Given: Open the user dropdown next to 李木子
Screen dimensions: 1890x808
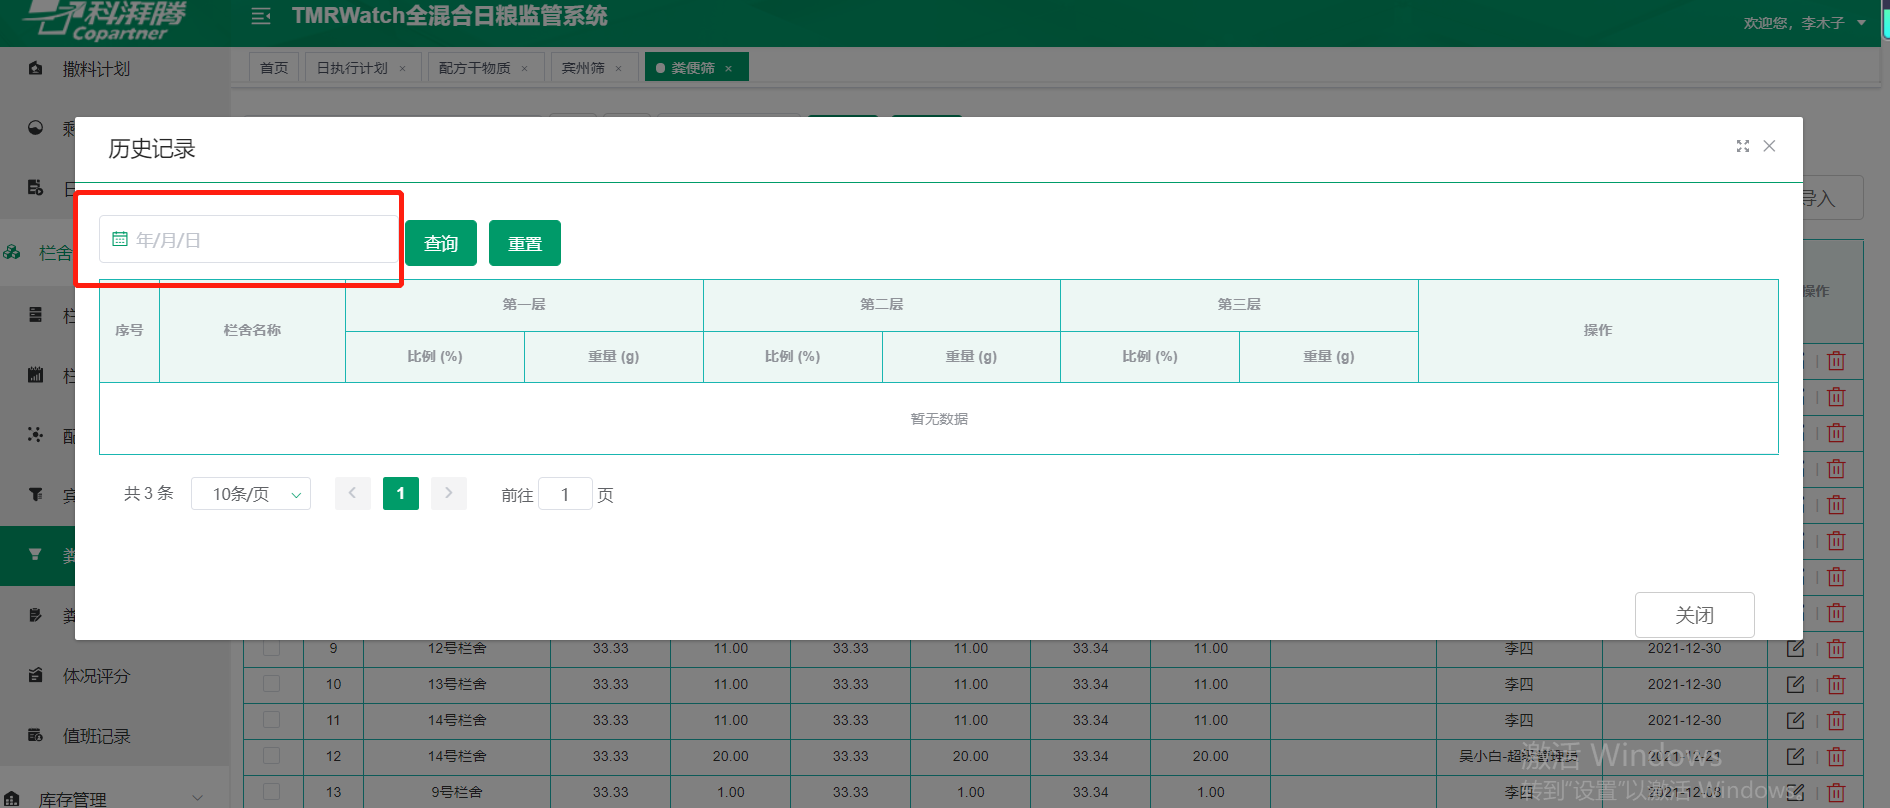Looking at the screenshot, I should pyautogui.click(x=1861, y=23).
